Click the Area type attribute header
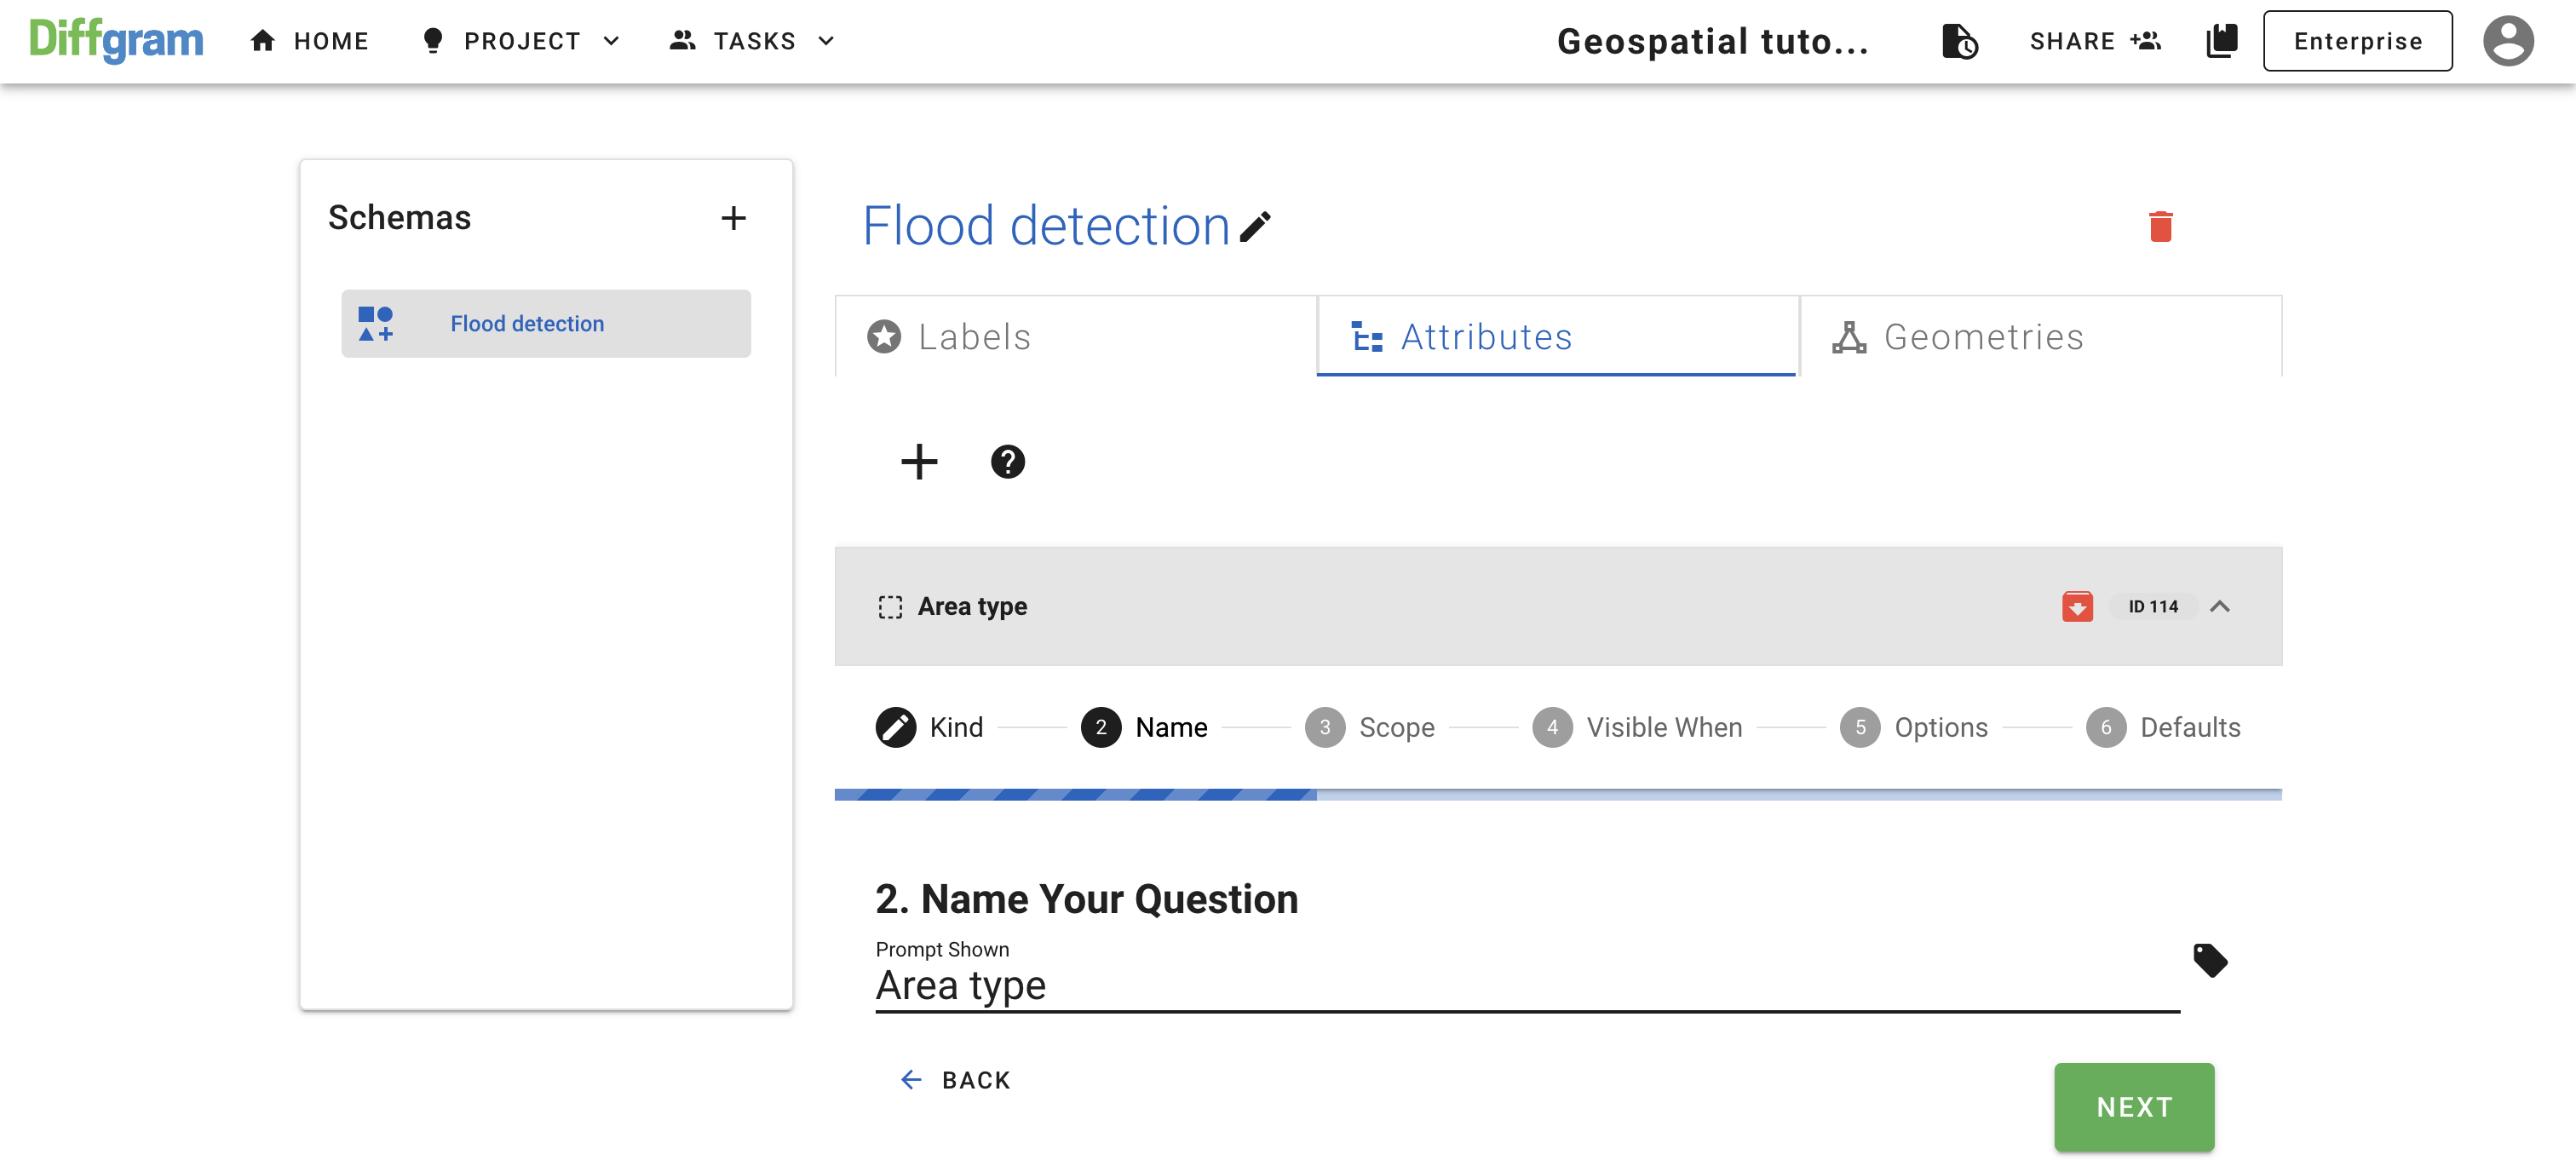 click(x=1558, y=605)
